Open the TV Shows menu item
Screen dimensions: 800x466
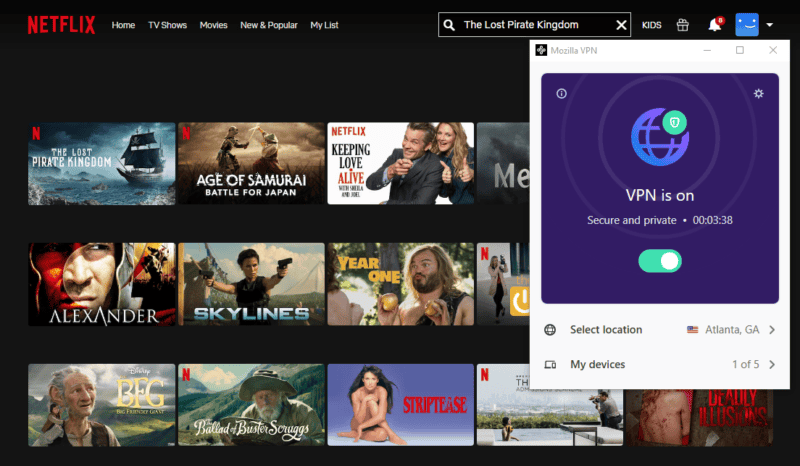[167, 25]
